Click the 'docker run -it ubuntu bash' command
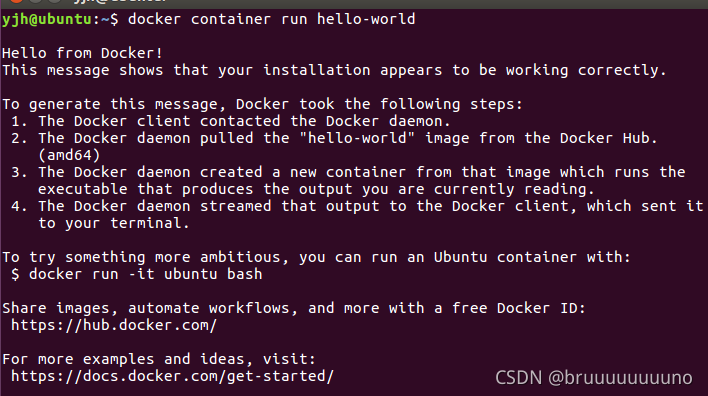Image resolution: width=708 pixels, height=396 pixels. coord(145,274)
